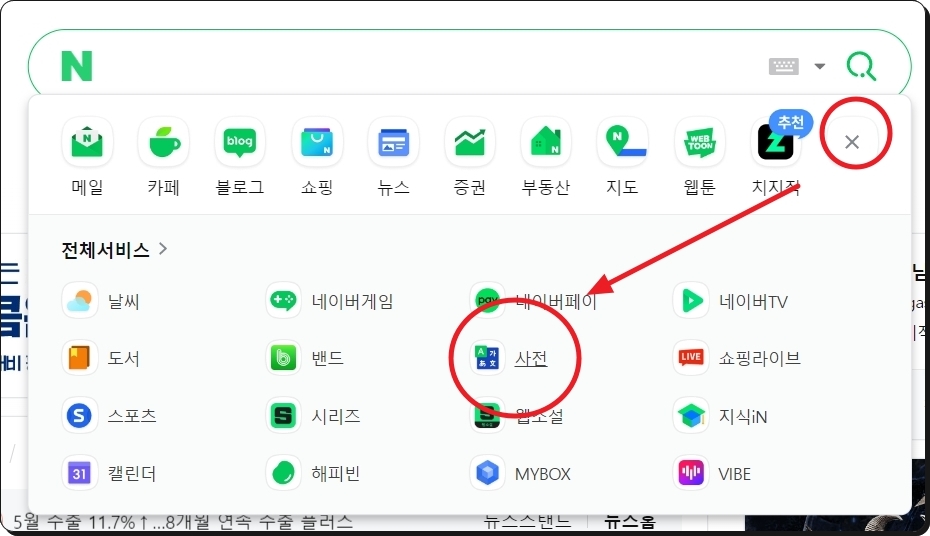Click the 도서 book icon
Viewport: 930px width, 536px height.
(79, 358)
